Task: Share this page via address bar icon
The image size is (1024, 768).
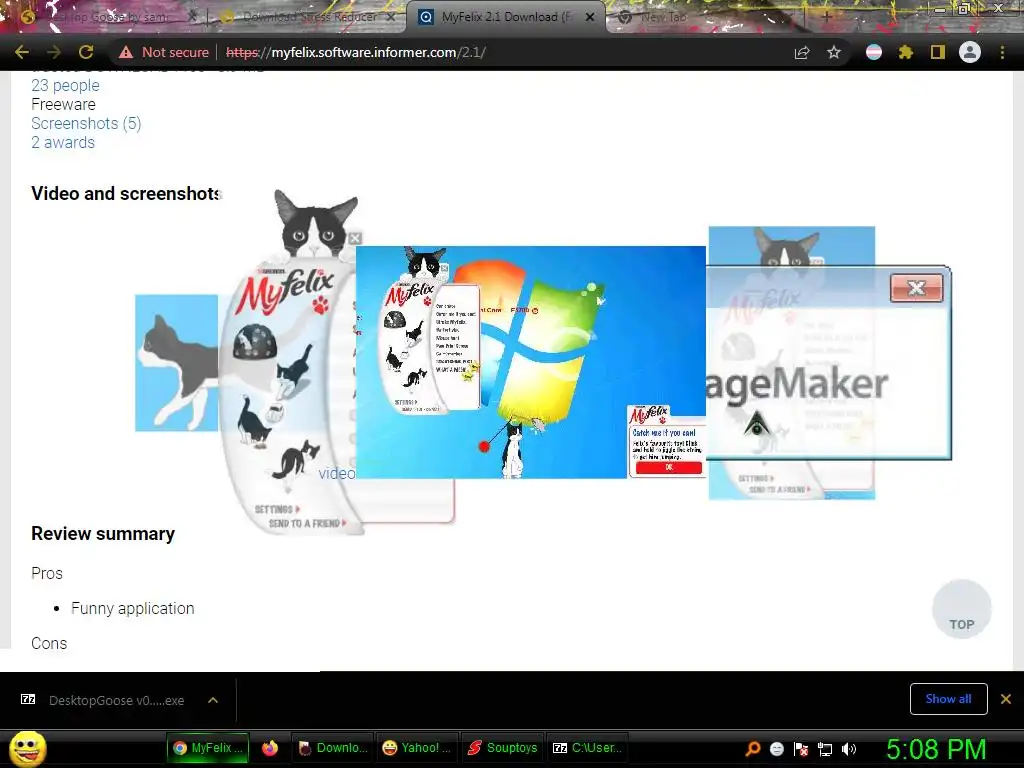Action: [x=802, y=52]
